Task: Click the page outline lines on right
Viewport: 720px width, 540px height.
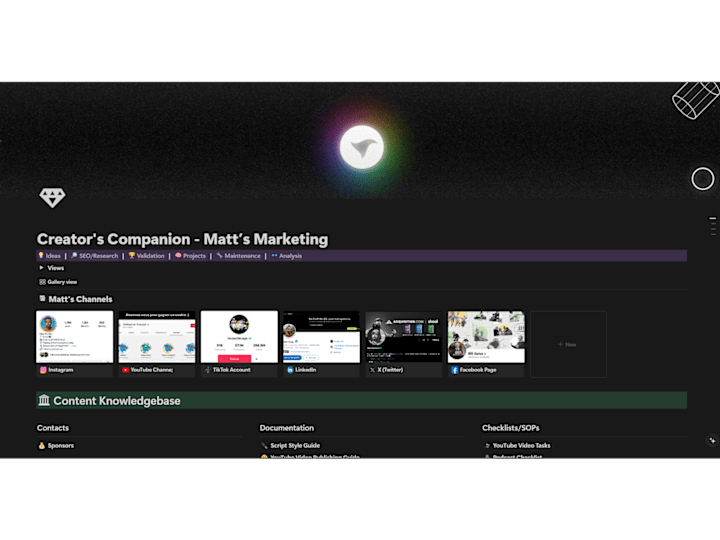Action: (713, 226)
